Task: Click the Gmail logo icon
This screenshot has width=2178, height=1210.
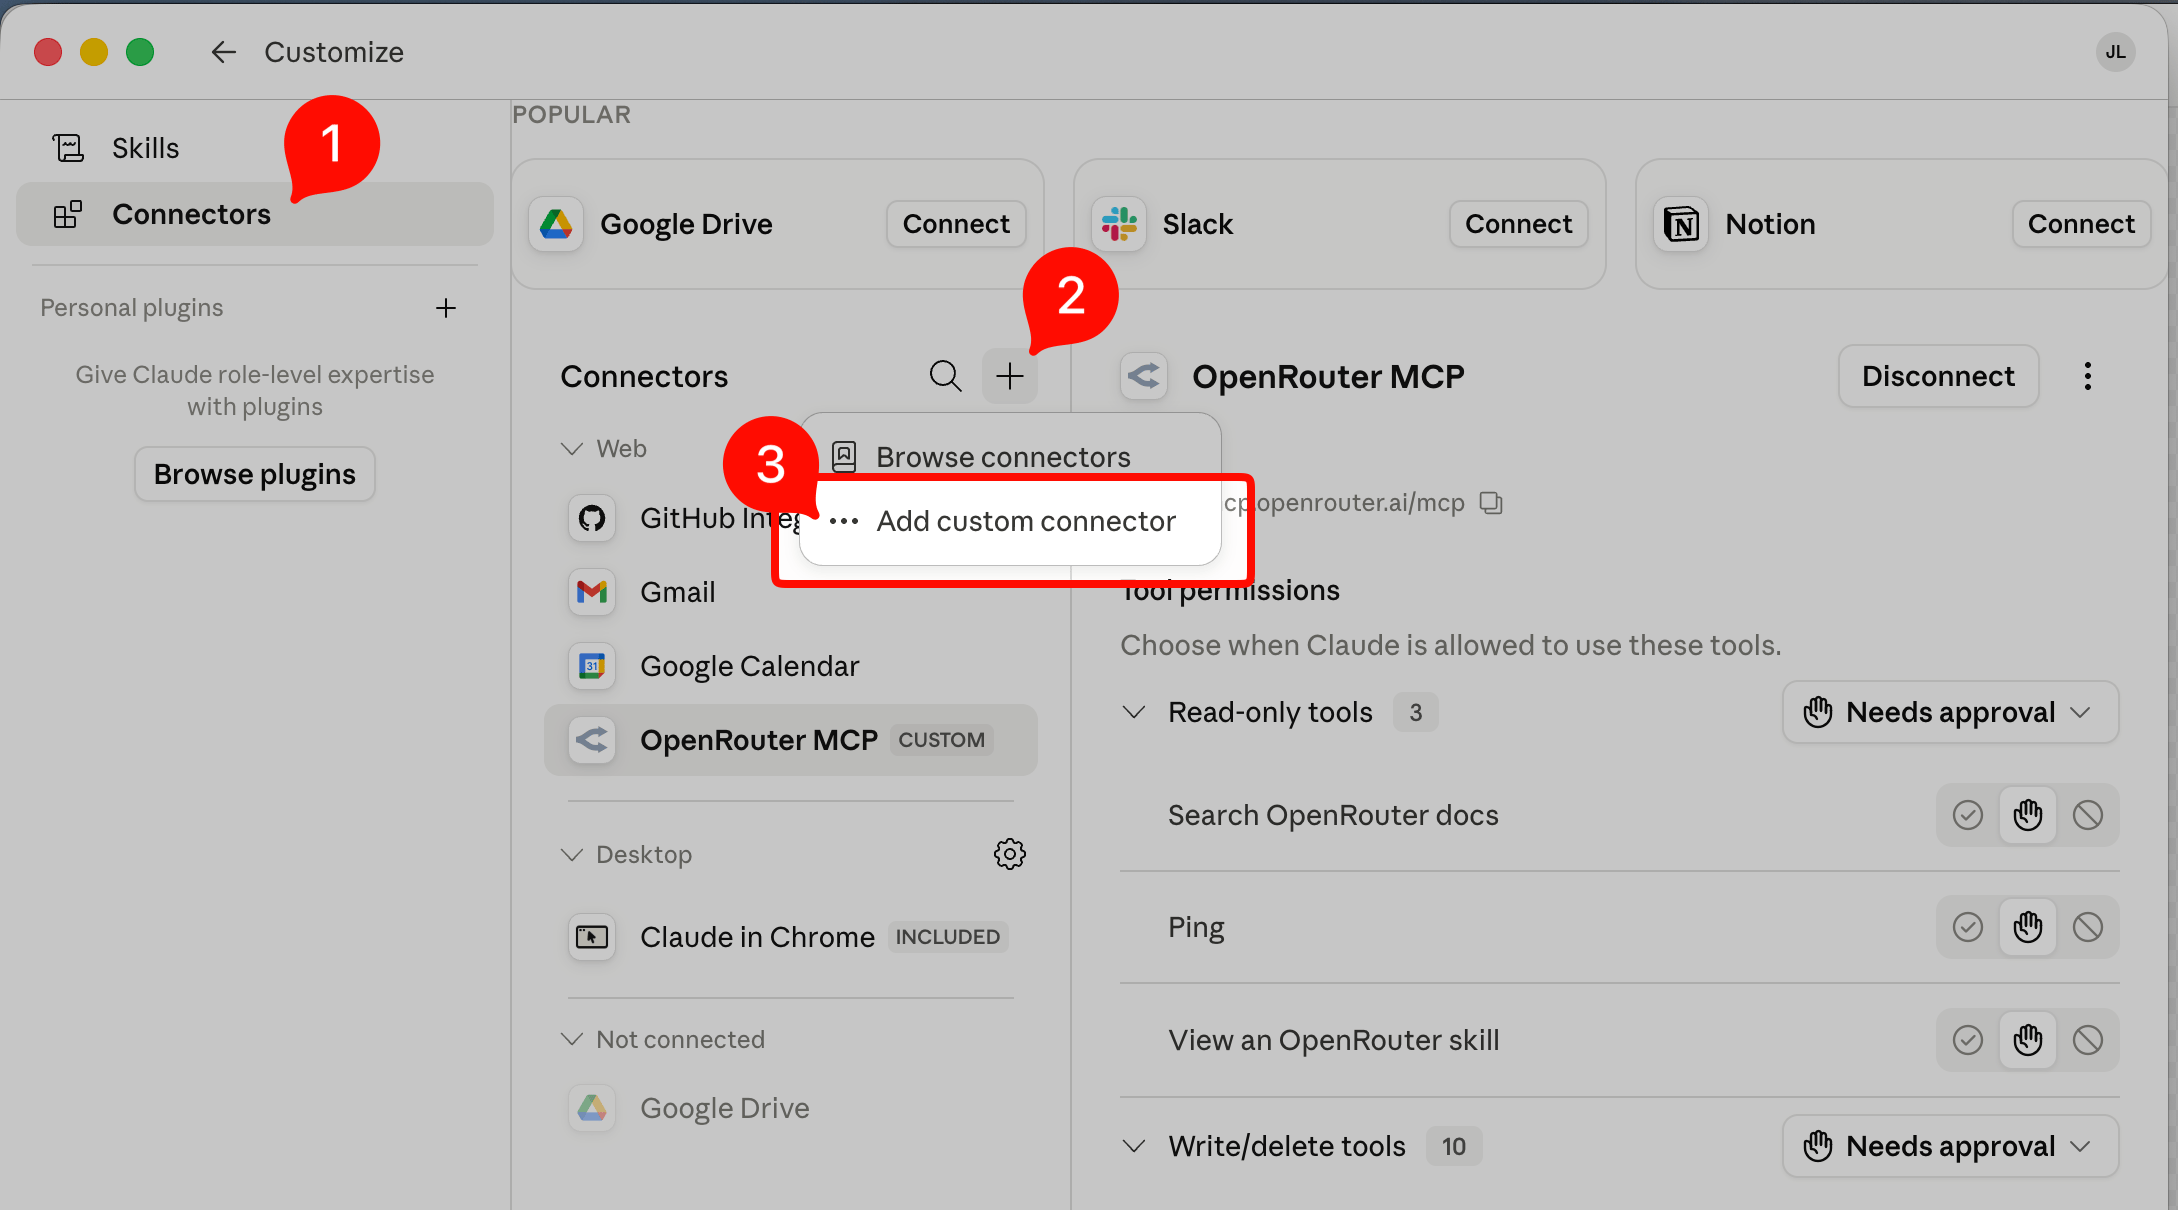Action: tap(592, 592)
